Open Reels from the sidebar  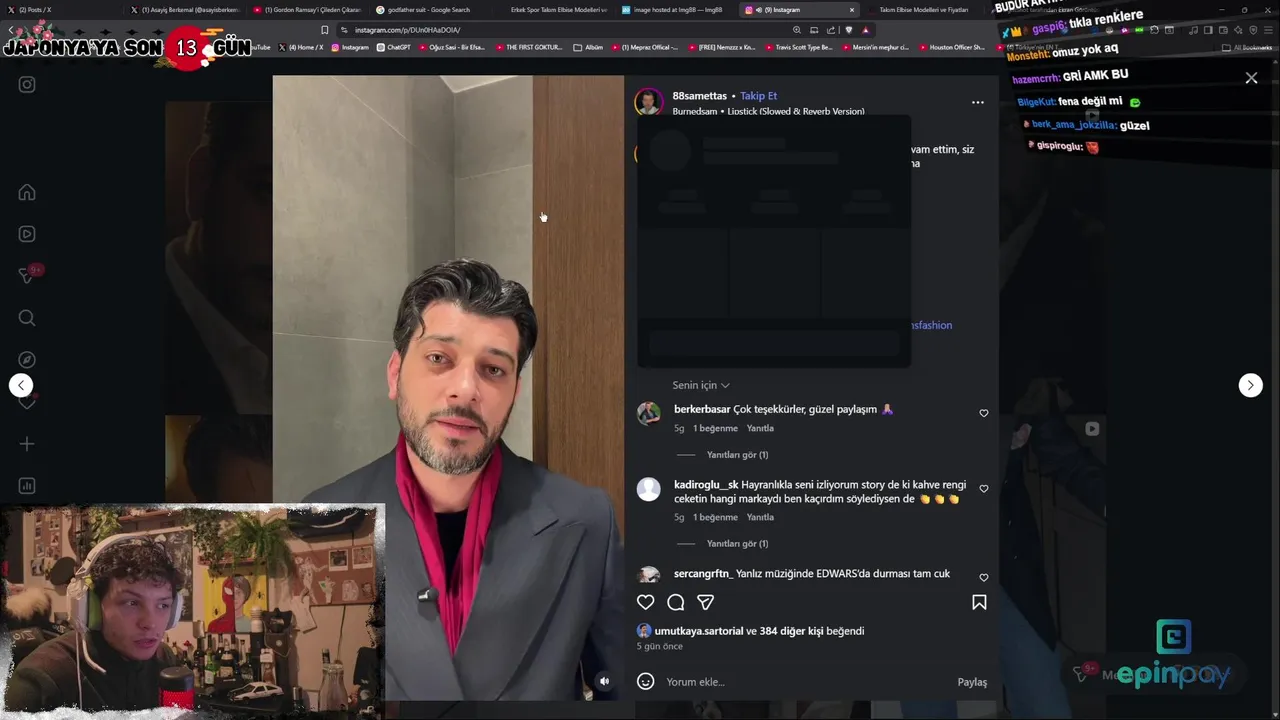(27, 234)
